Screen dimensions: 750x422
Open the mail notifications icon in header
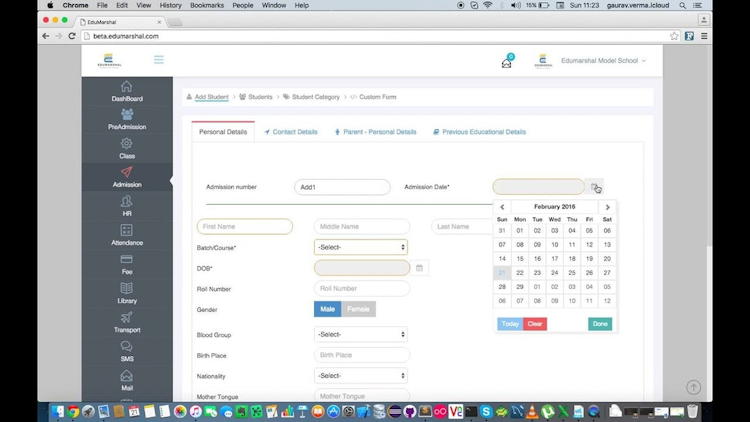pos(507,62)
